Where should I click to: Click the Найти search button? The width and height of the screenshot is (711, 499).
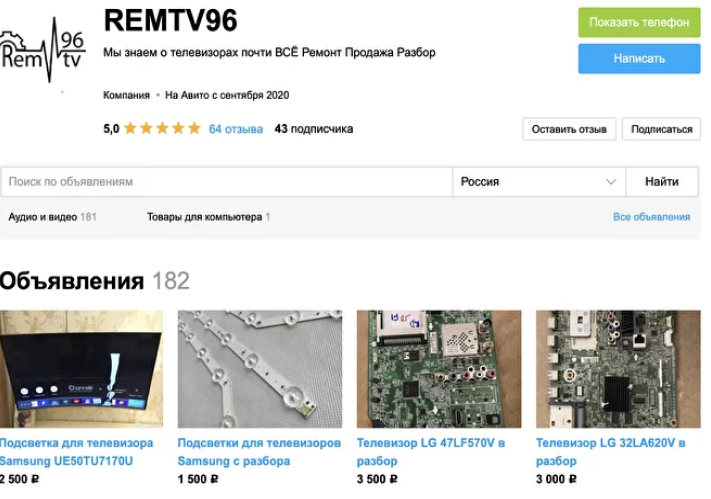[x=662, y=182]
